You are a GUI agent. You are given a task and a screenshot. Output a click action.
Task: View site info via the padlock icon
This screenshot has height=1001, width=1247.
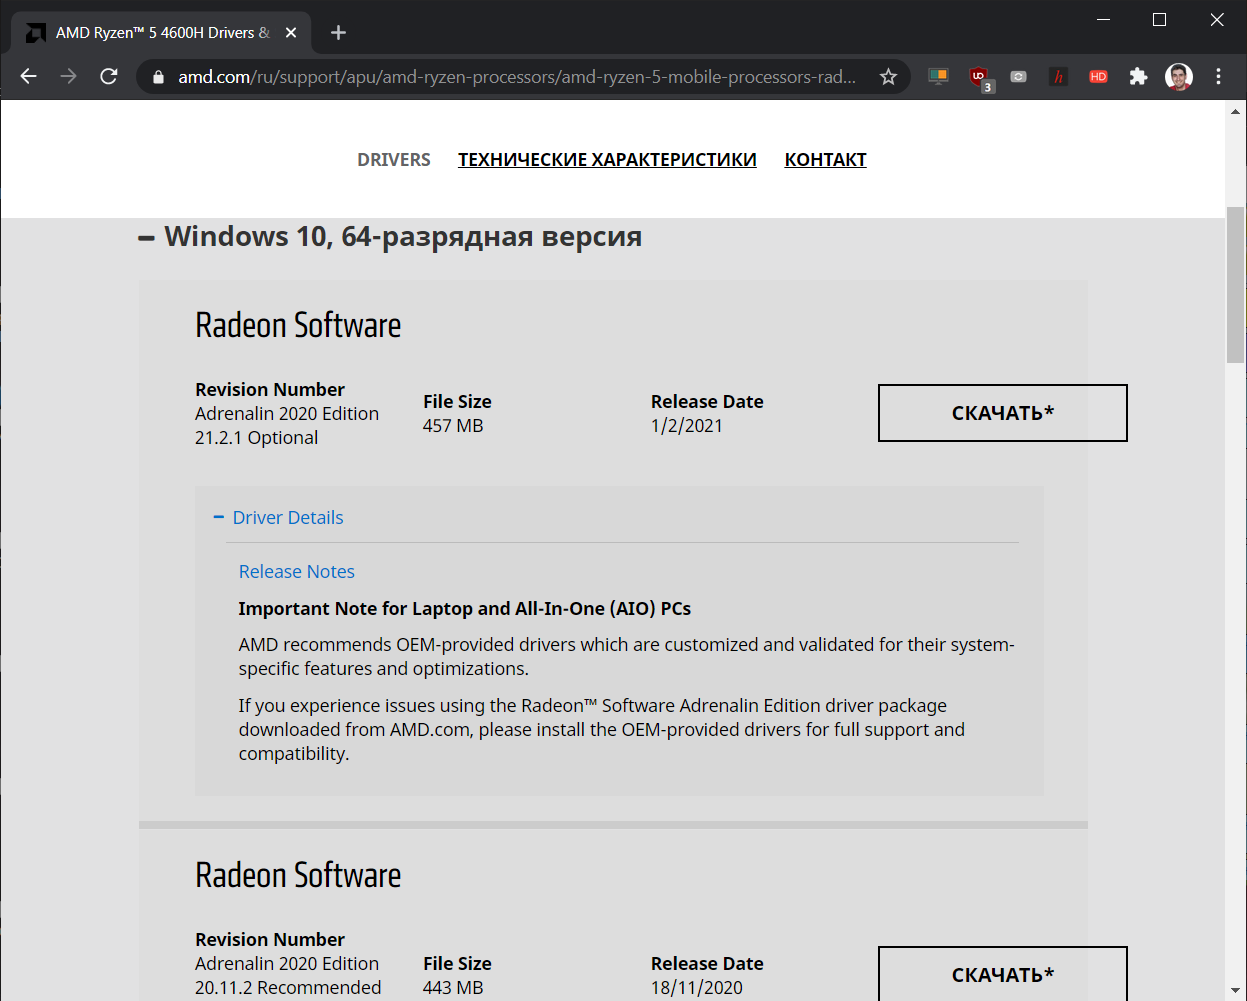(157, 77)
